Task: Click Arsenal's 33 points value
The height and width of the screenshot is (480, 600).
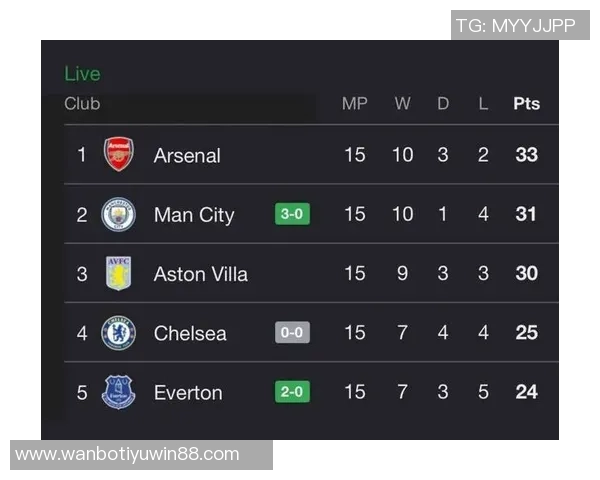Action: coord(526,155)
